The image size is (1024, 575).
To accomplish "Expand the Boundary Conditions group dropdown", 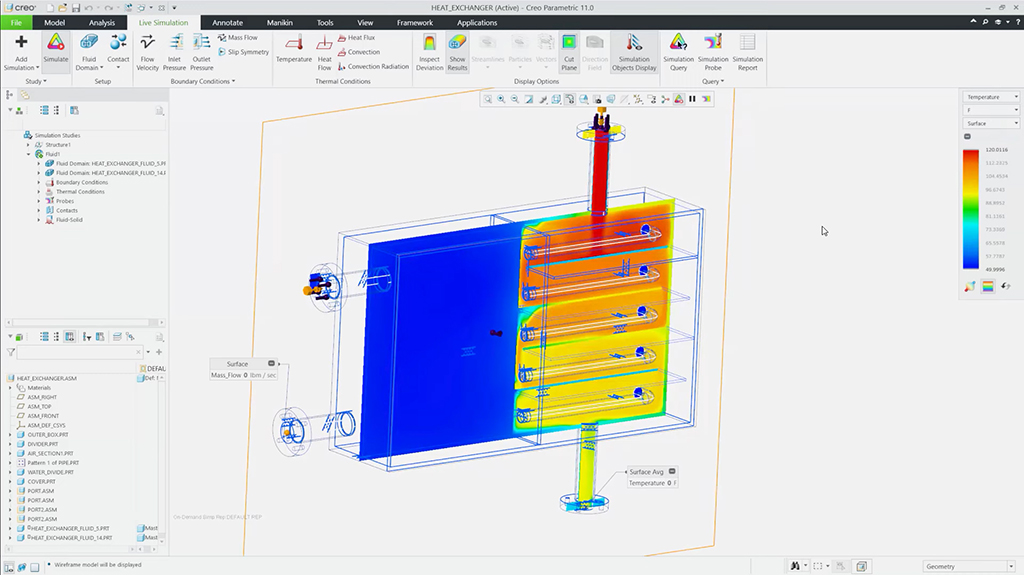I will [x=202, y=82].
